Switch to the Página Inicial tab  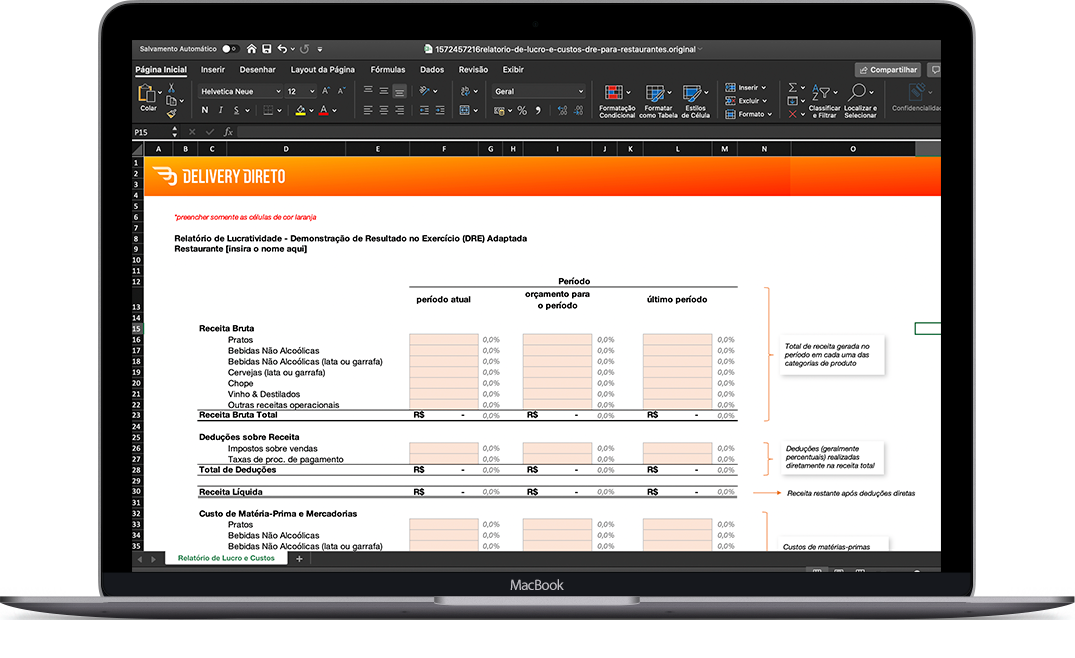[161, 69]
